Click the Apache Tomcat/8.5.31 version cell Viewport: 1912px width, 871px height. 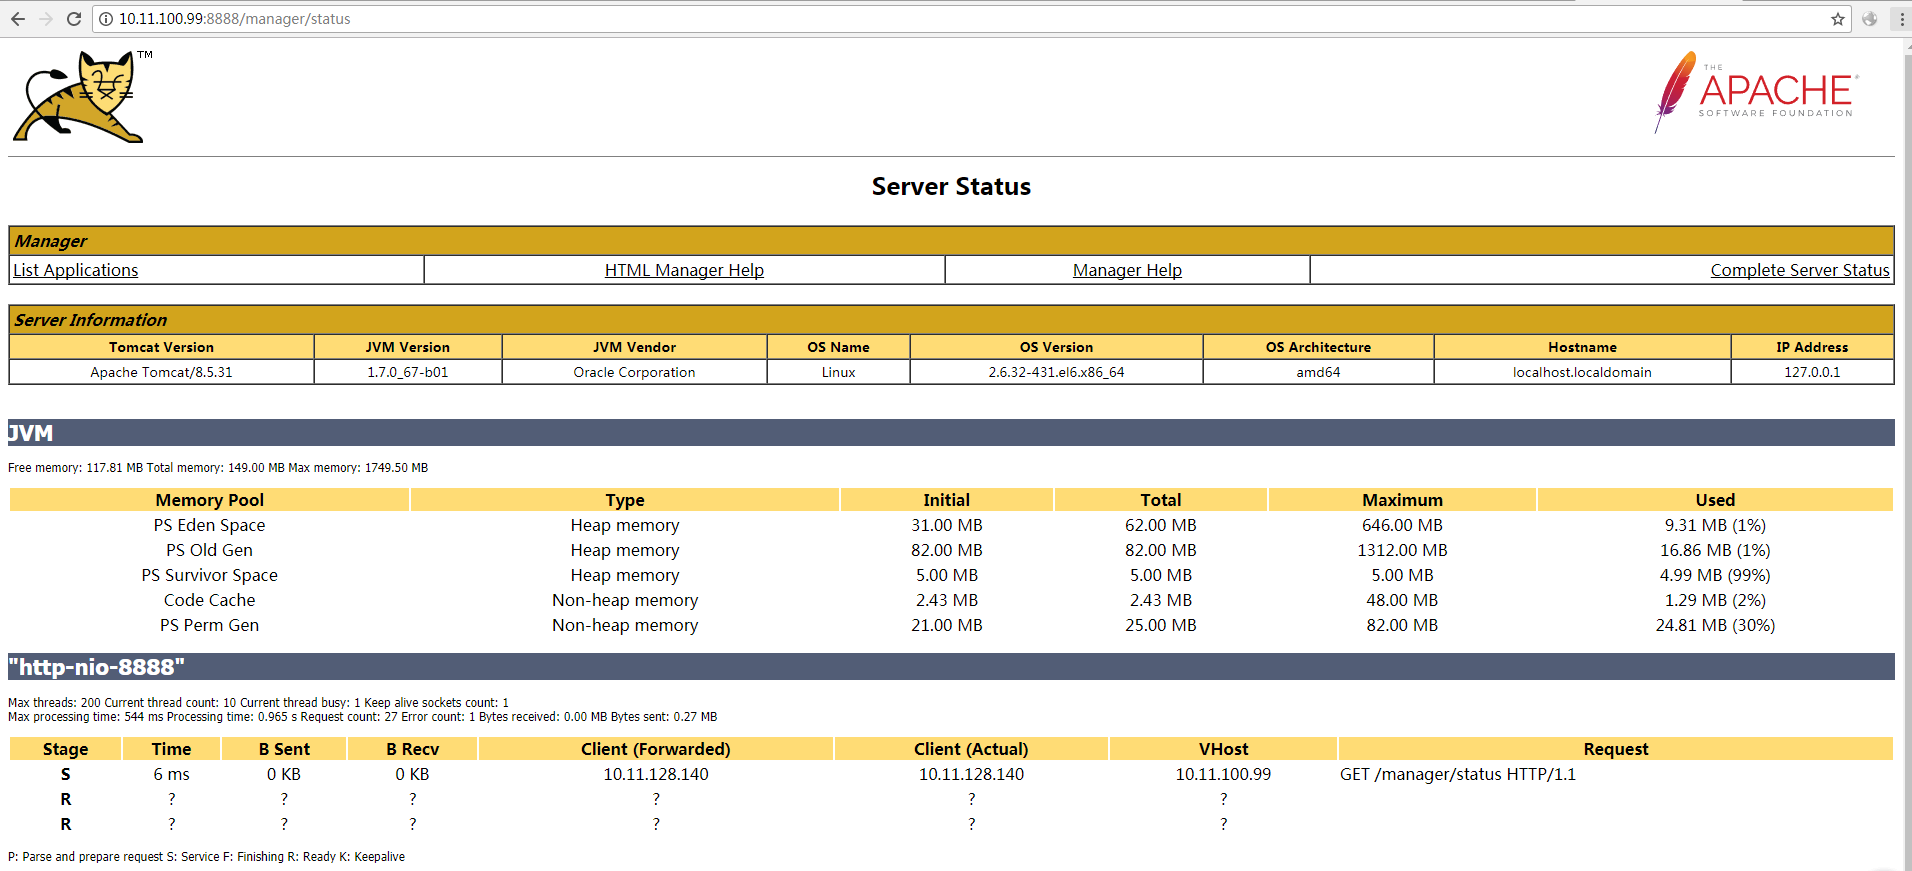click(x=161, y=372)
